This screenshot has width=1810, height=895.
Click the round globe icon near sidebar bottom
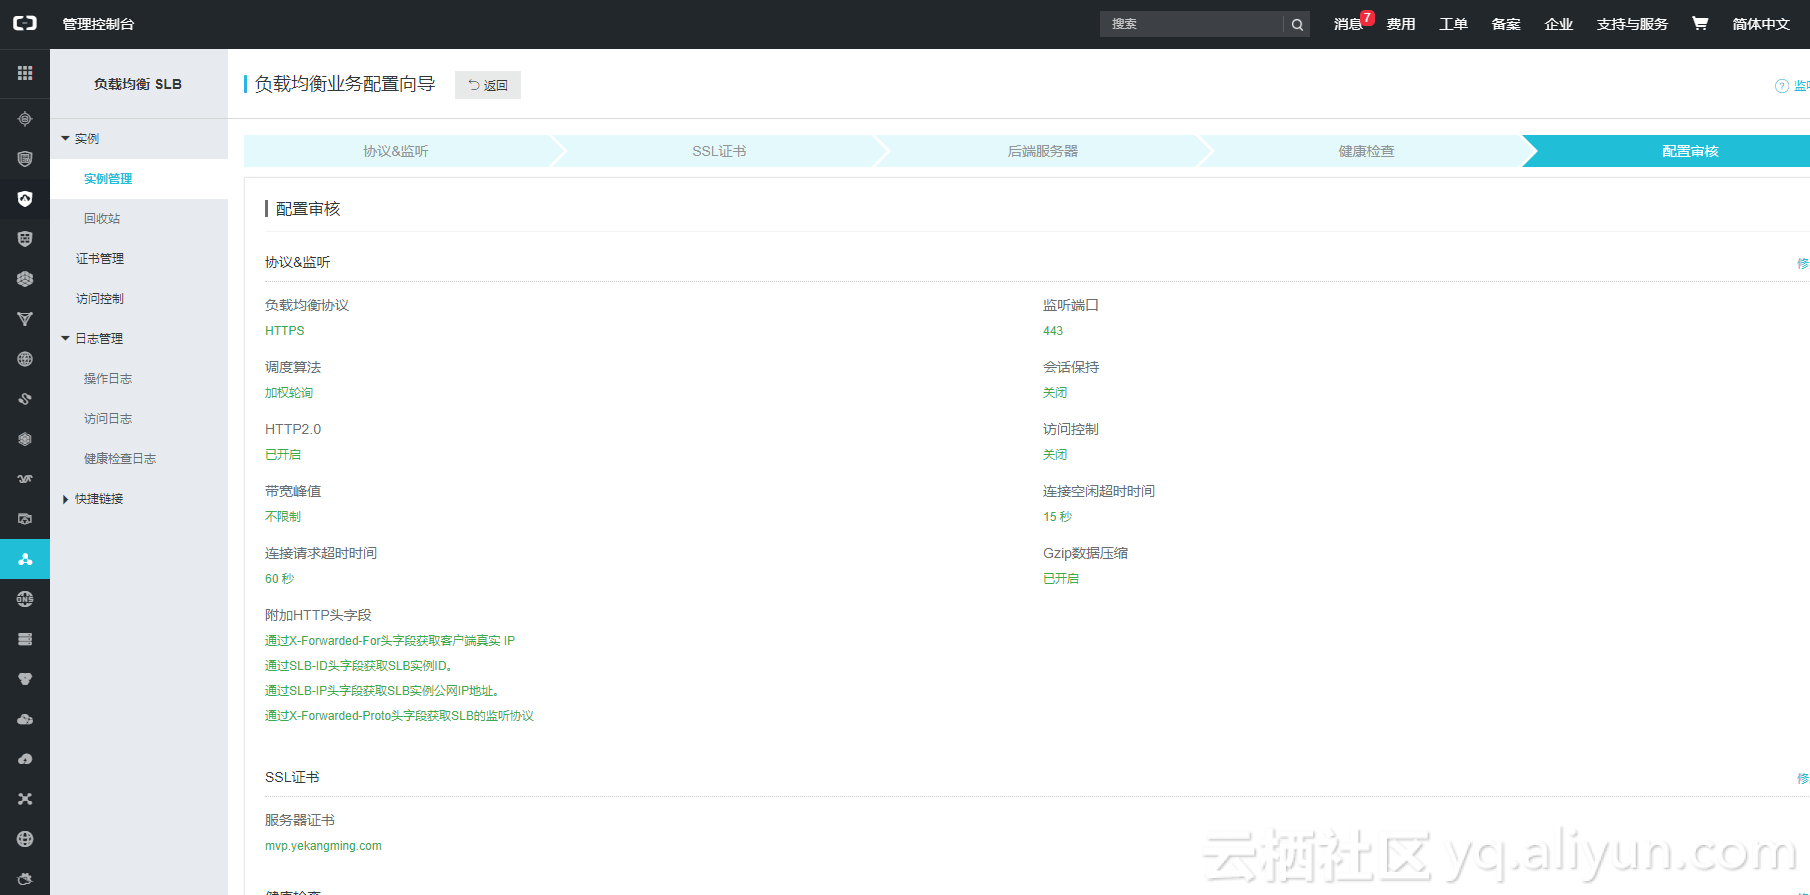pos(25,839)
